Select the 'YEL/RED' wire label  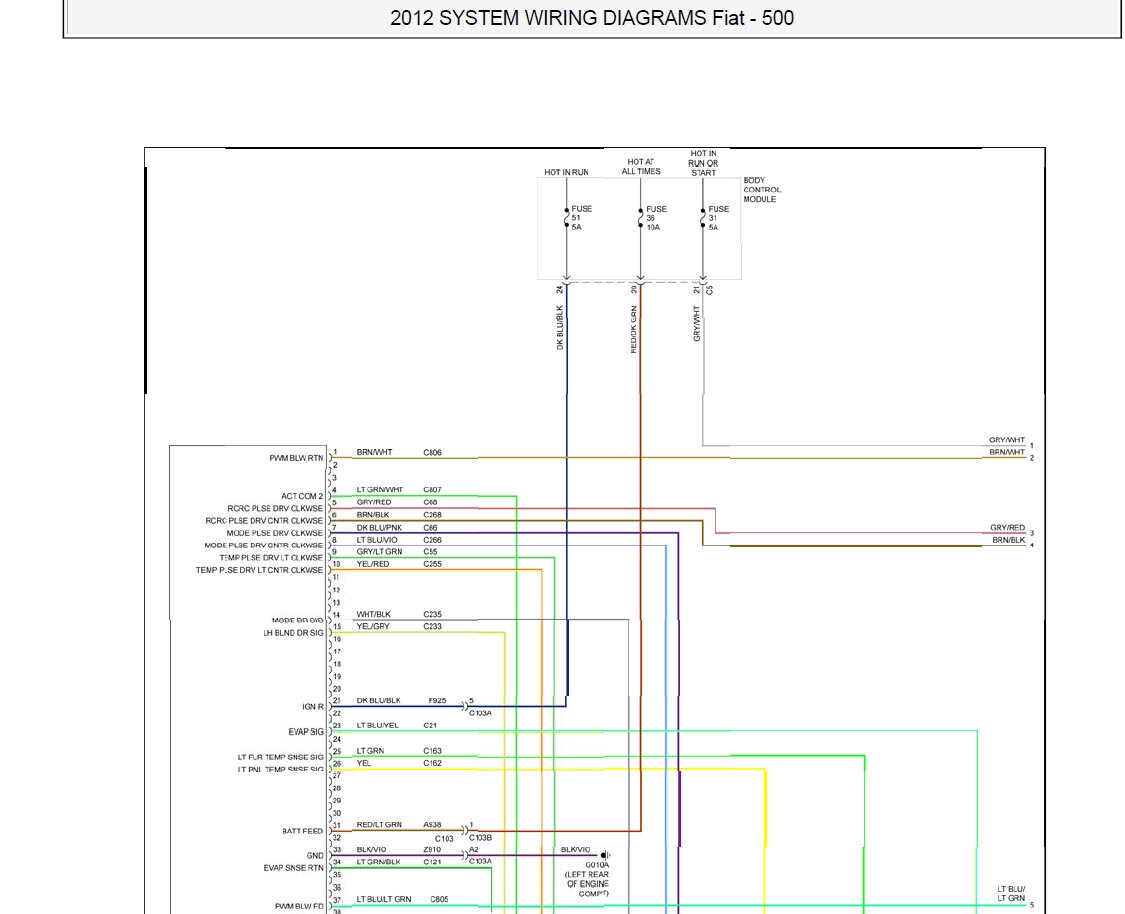[373, 564]
